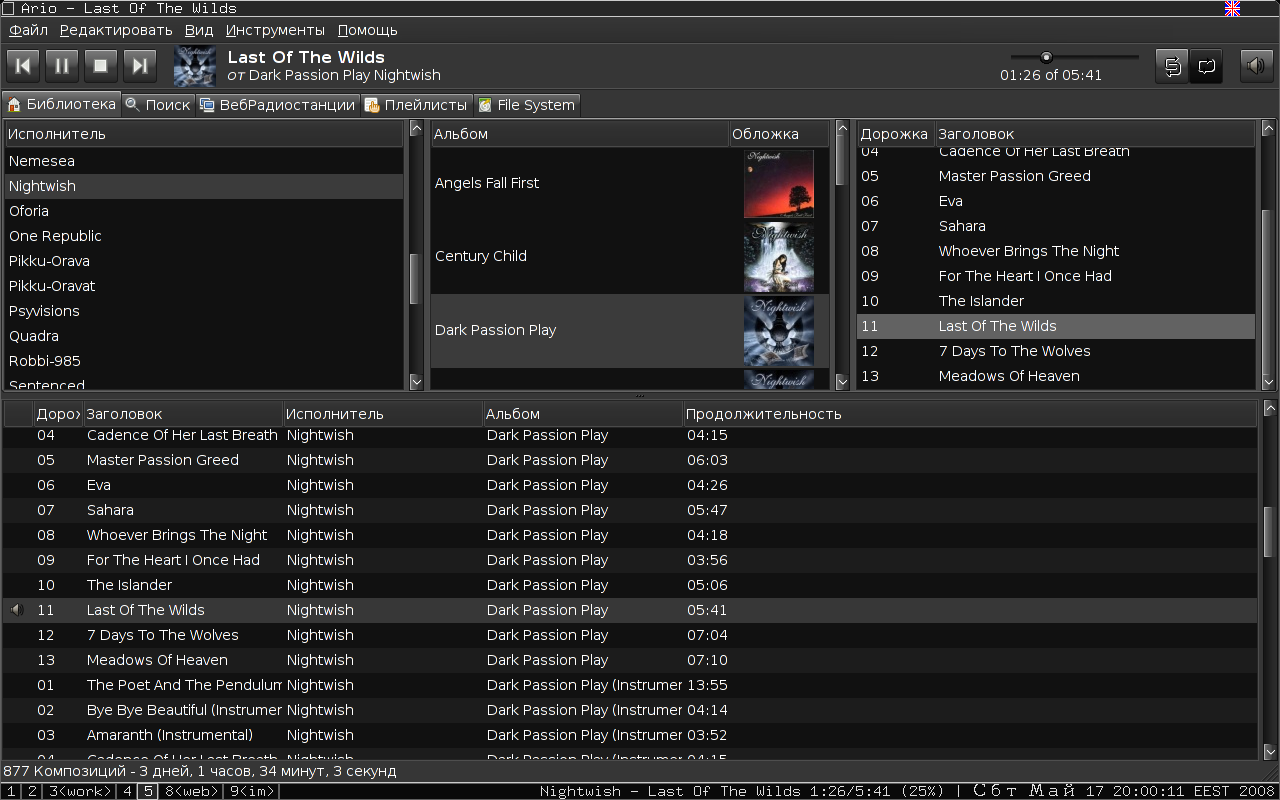Select Amaranth (Instrumental) in playlist
Image resolution: width=1280 pixels, height=800 pixels.
[631, 735]
